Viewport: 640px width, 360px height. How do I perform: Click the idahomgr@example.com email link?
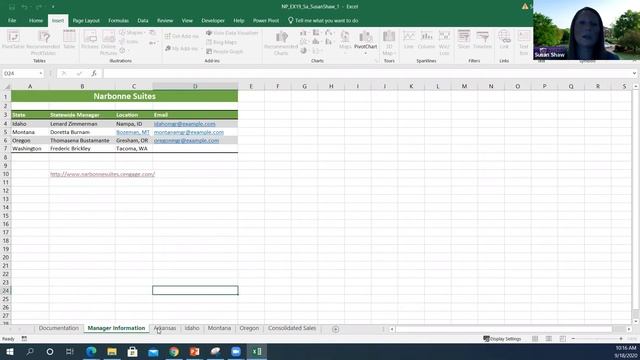point(184,124)
